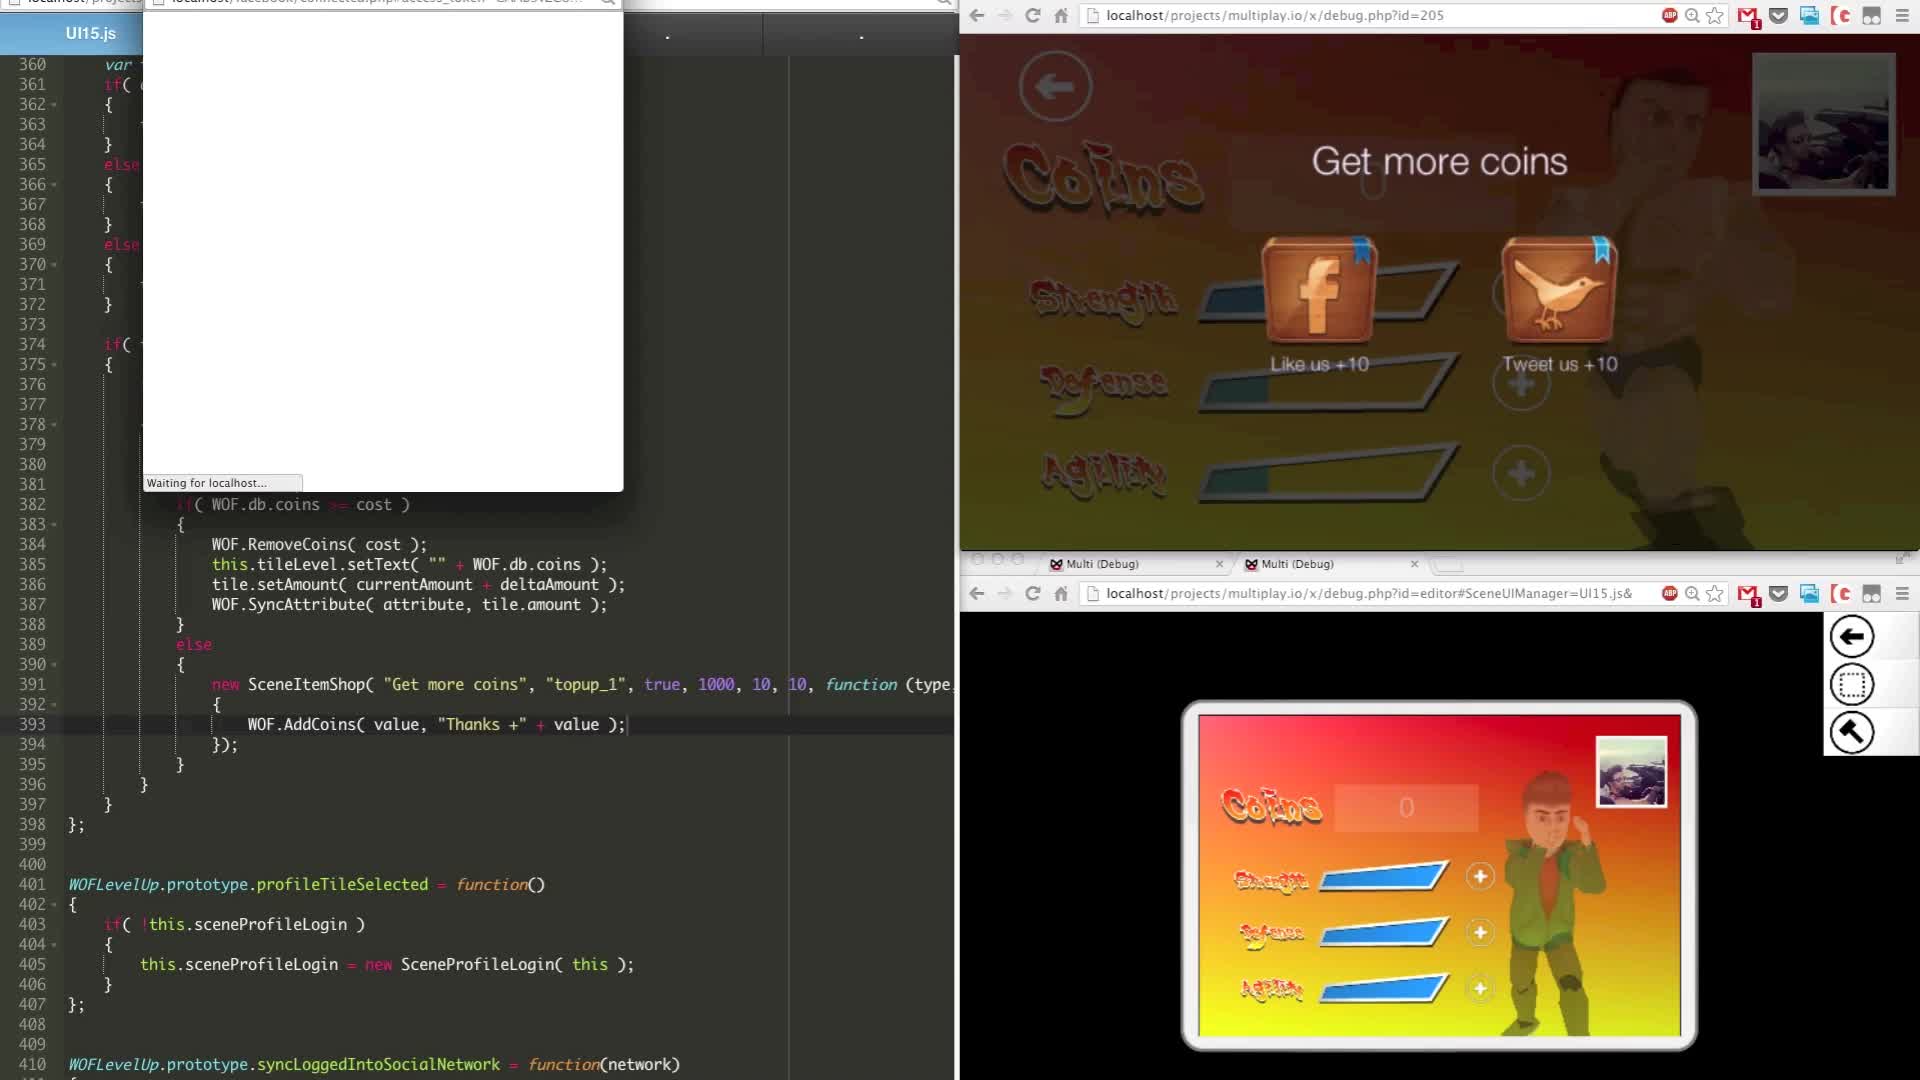The width and height of the screenshot is (1920, 1080).
Task: Click the browser home icon
Action: pos(1060,16)
